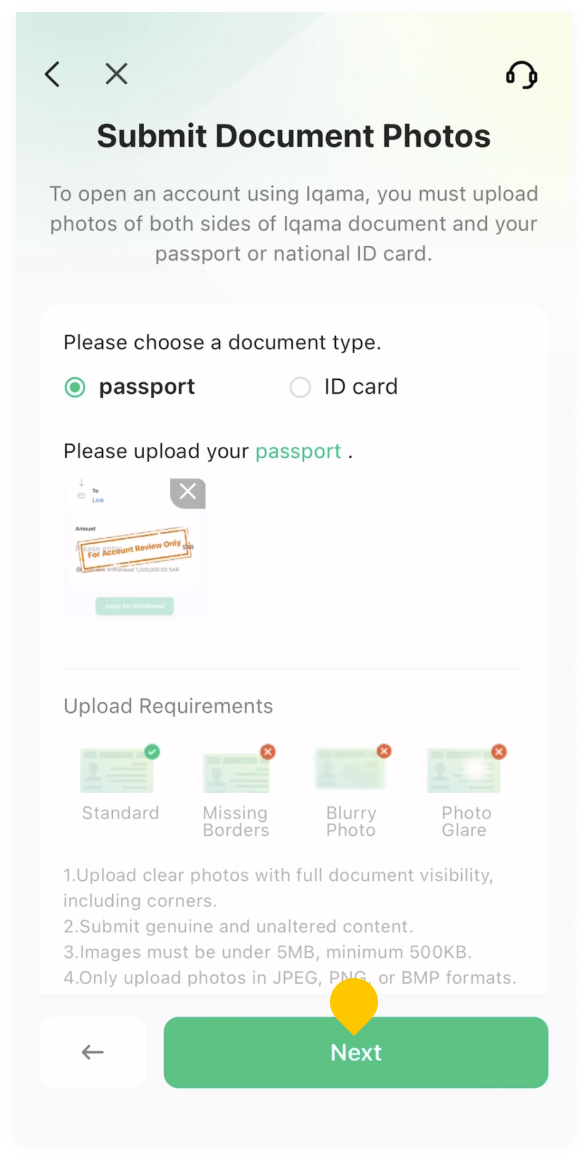Tap the Standard example card image

coord(117,770)
